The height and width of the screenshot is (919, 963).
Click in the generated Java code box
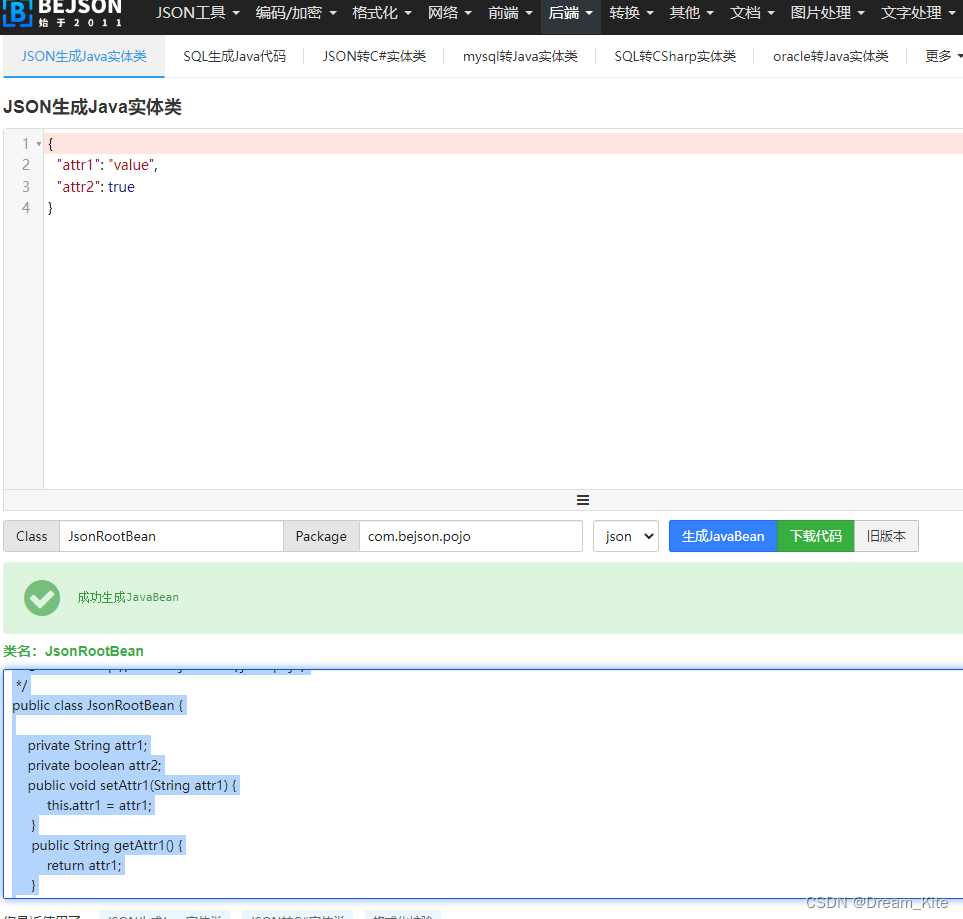tap(483, 784)
